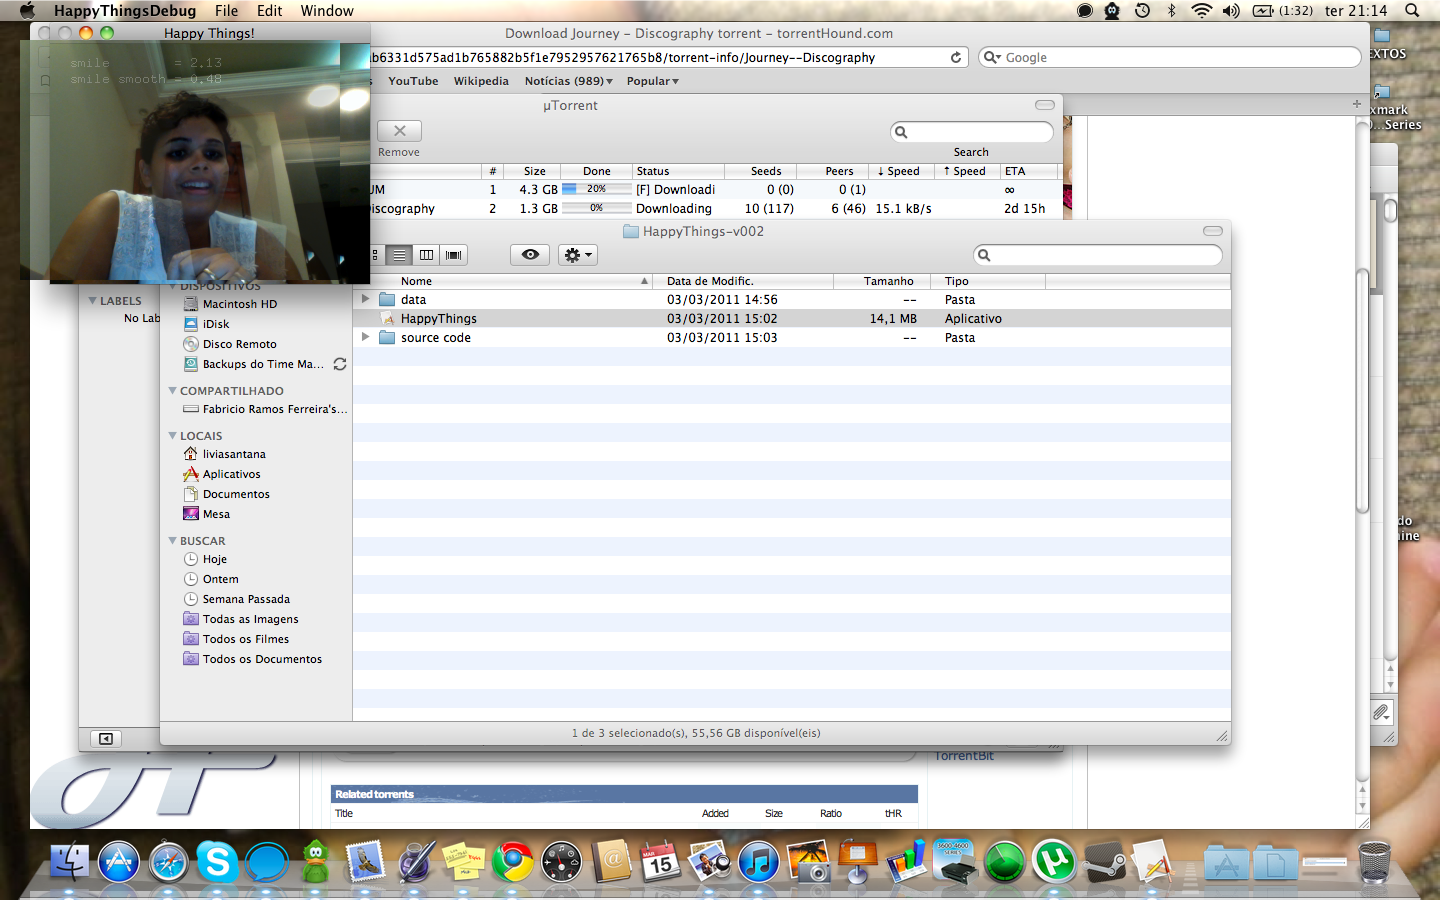Toggle Finder toolbar pill button
The image size is (1440, 900).
pos(1213,231)
